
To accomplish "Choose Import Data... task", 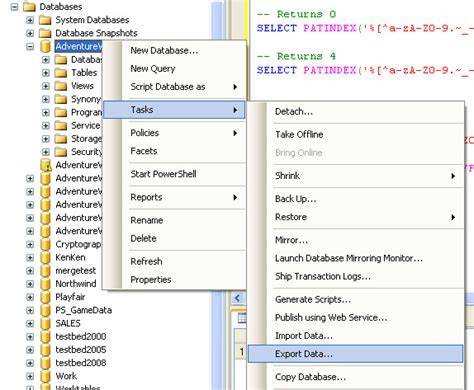I will tap(356, 336).
